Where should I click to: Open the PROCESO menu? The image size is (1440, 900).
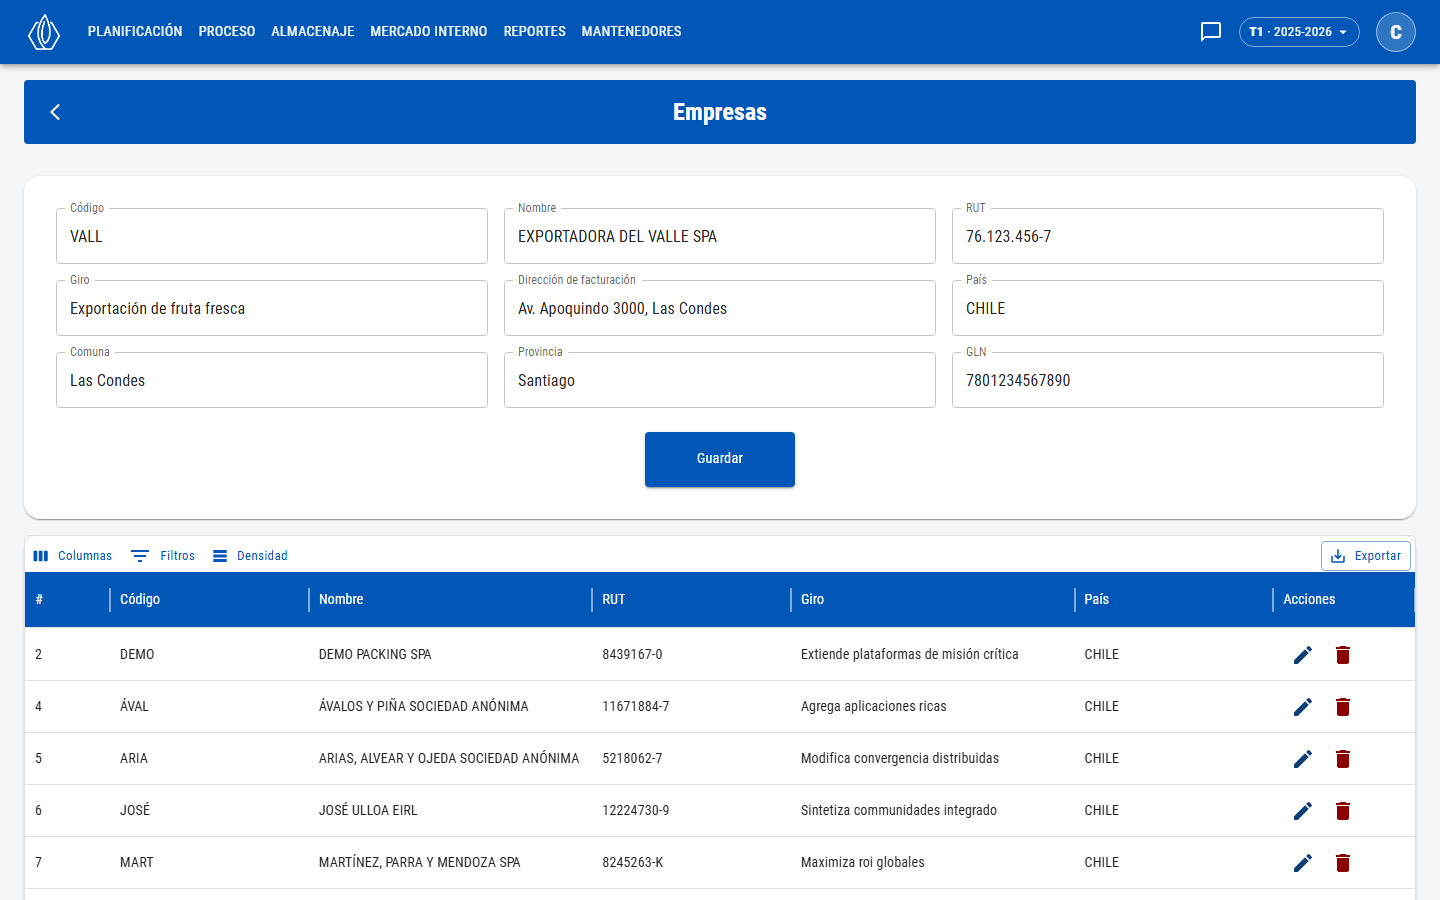coord(227,32)
